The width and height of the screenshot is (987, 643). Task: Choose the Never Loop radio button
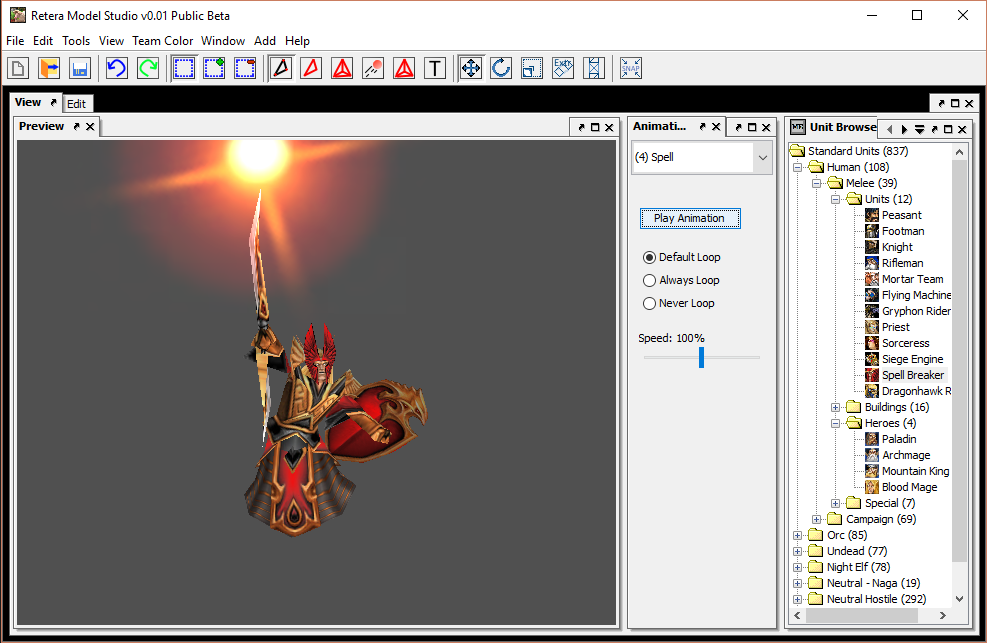(650, 303)
